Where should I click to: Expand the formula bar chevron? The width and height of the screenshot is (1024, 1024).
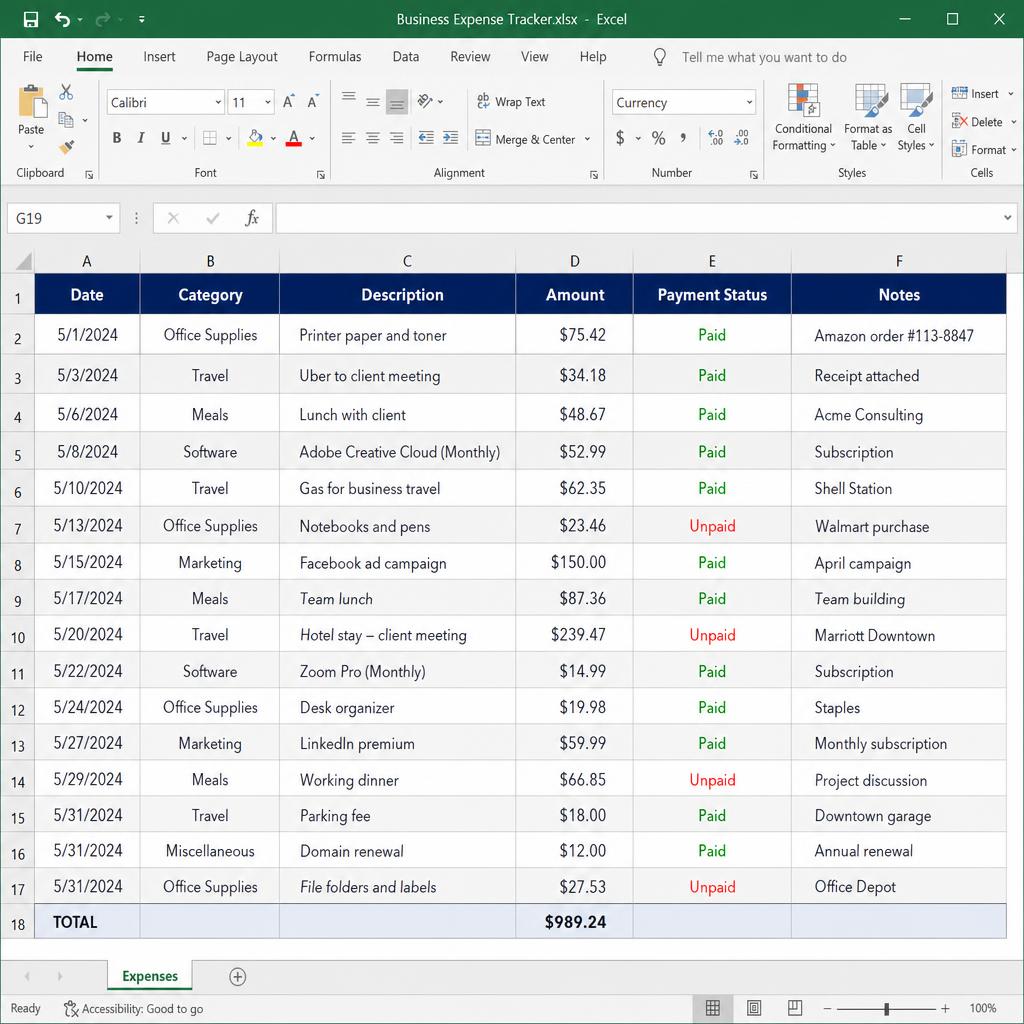point(1008,217)
